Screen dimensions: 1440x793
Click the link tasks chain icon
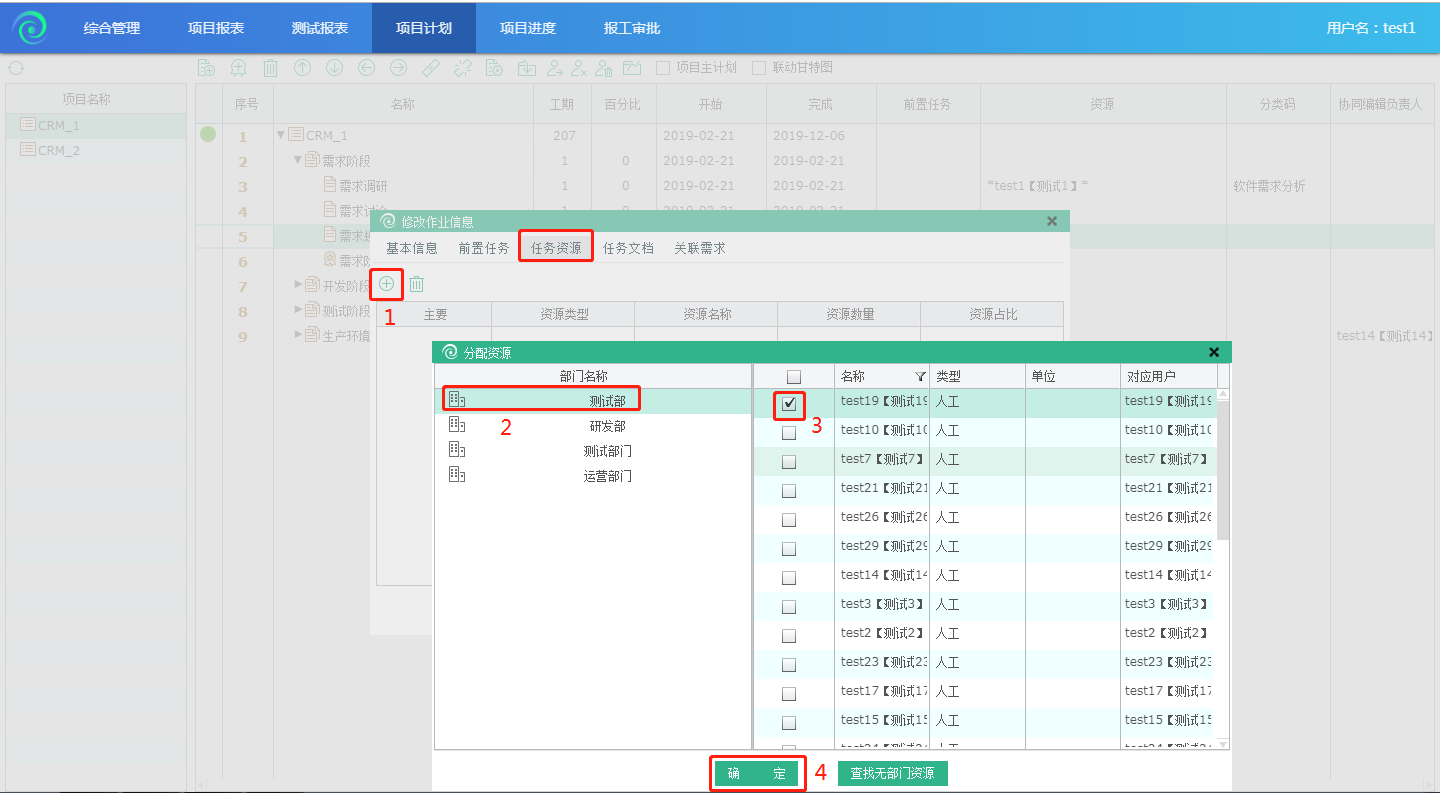(431, 68)
